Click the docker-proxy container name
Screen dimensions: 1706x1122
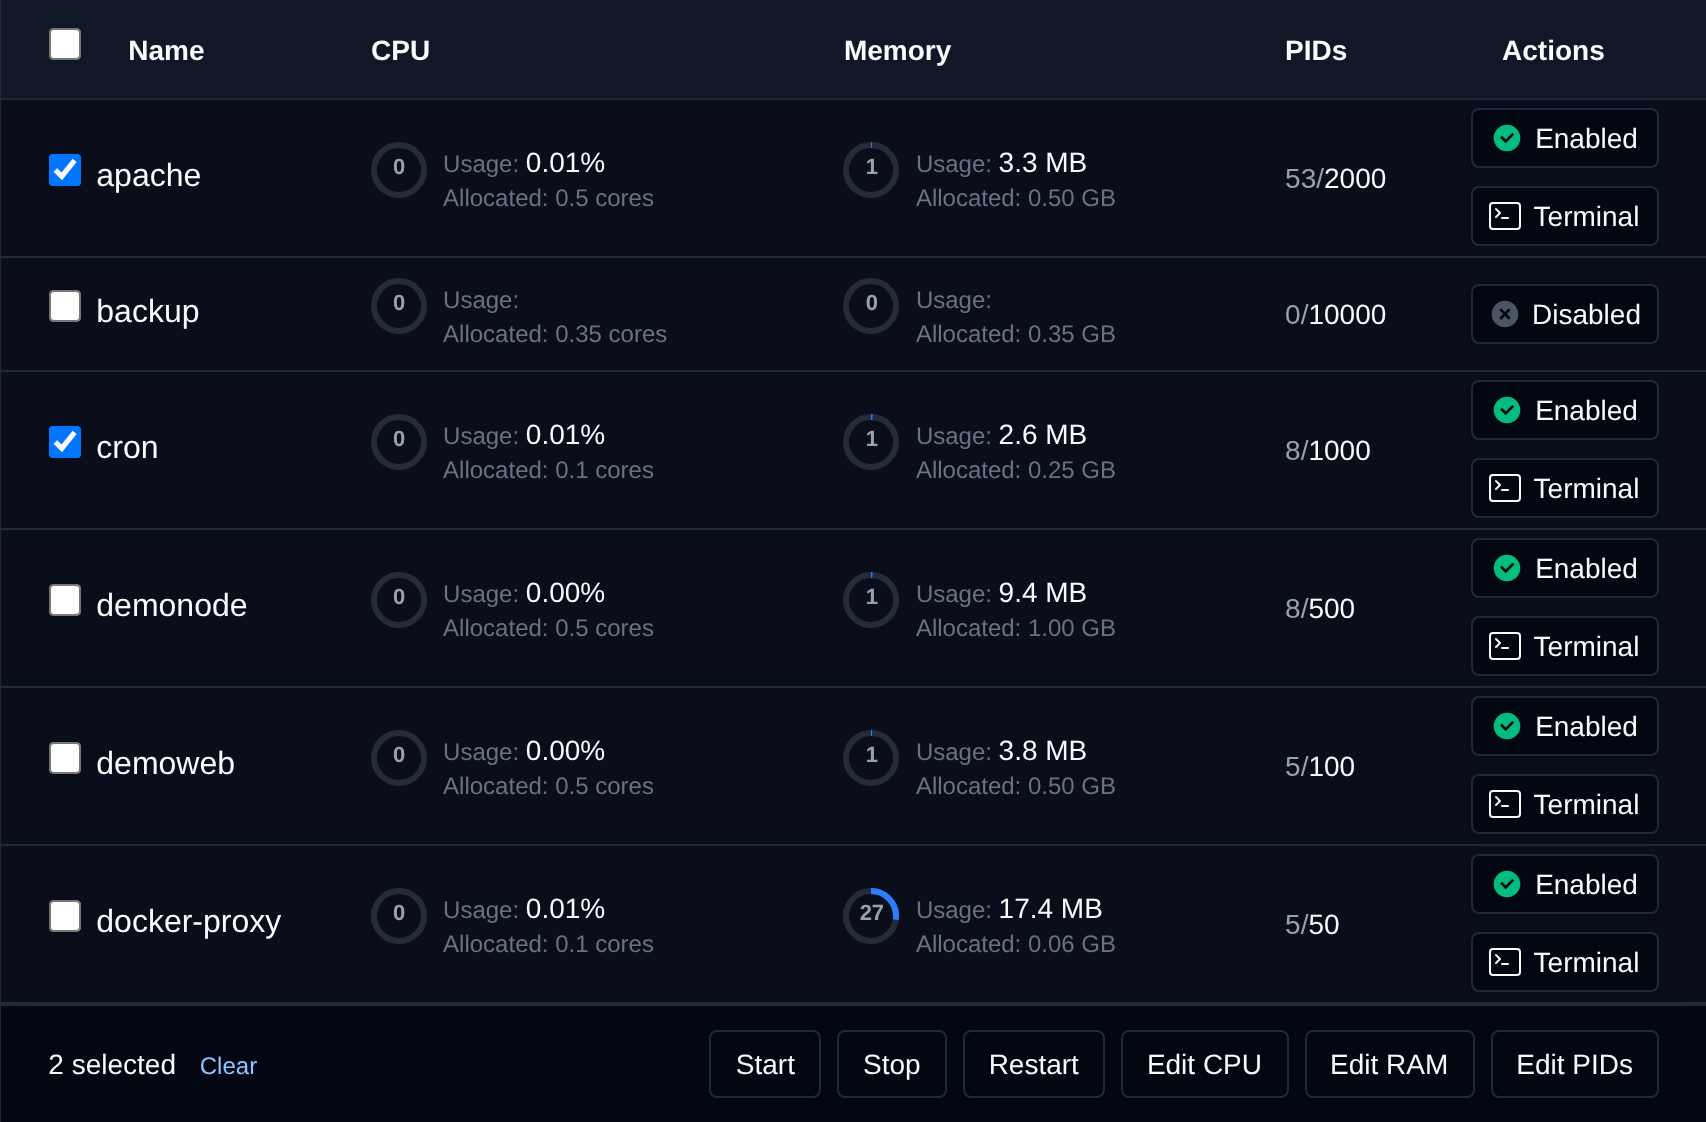point(188,921)
